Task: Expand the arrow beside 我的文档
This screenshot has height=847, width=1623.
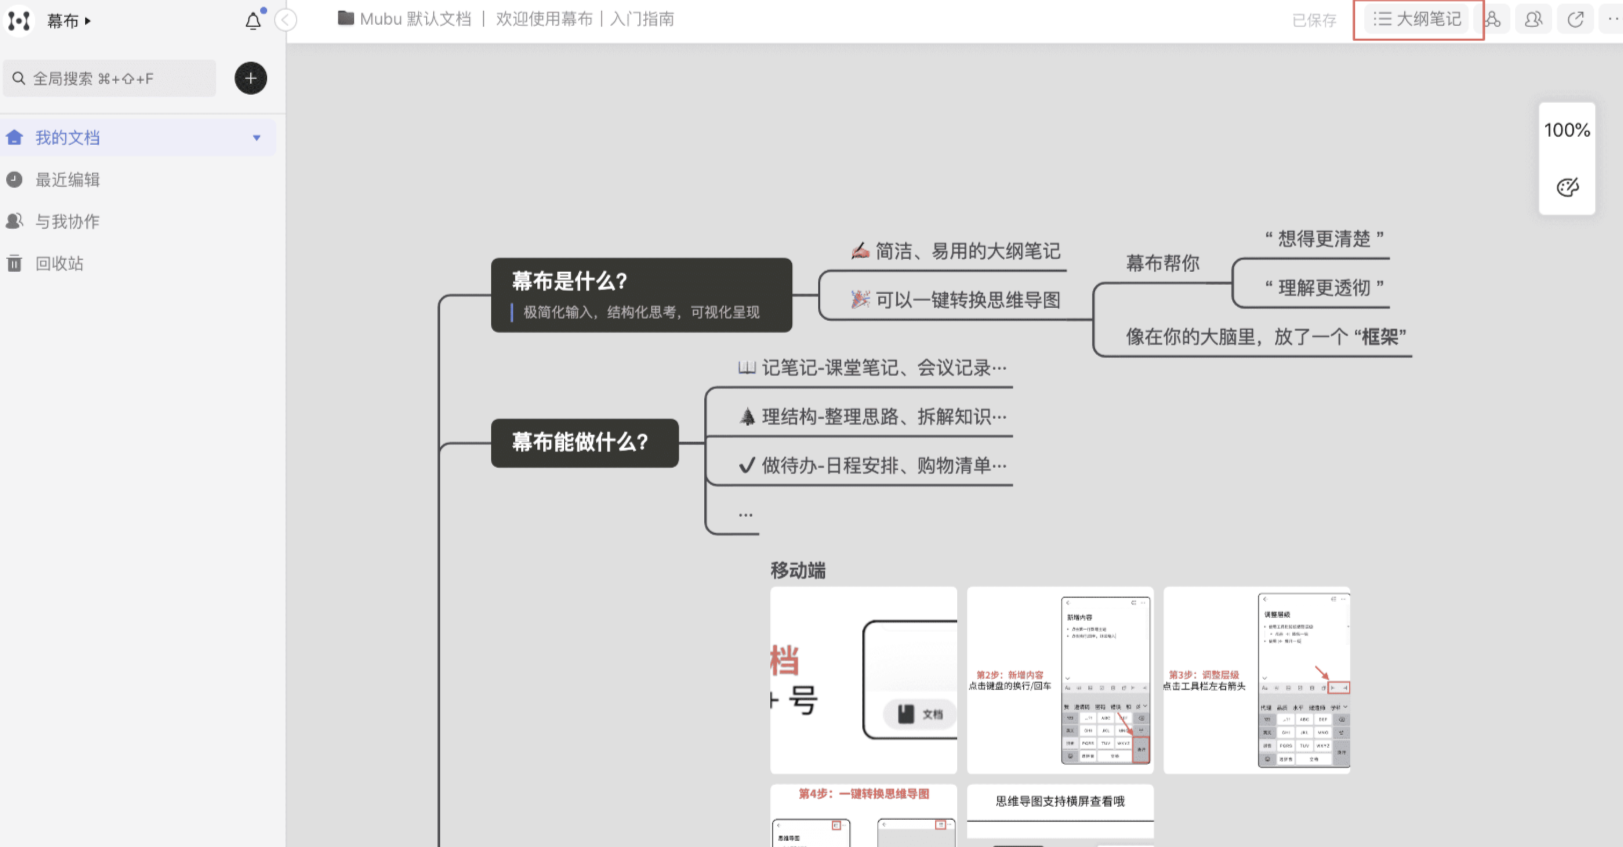Action: 257,138
